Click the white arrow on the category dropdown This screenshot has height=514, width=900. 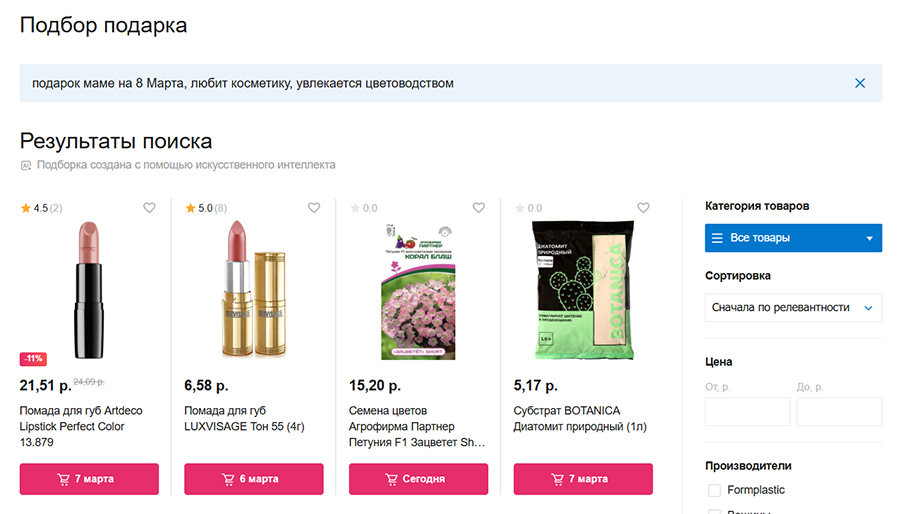(870, 238)
